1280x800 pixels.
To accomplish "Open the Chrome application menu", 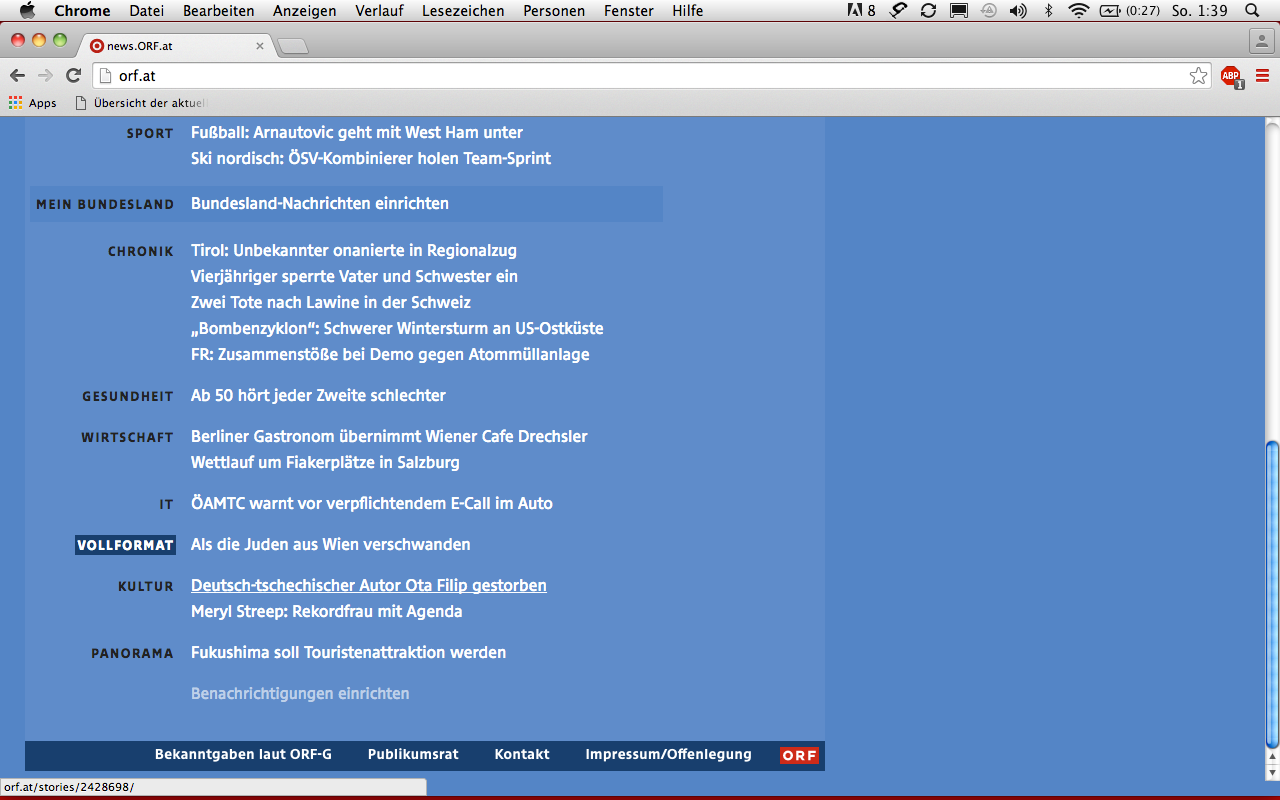I will [82, 11].
